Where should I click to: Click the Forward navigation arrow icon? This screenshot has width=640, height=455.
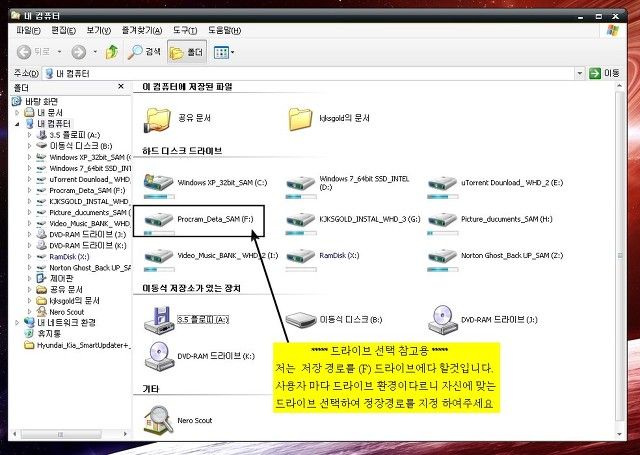(x=78, y=52)
